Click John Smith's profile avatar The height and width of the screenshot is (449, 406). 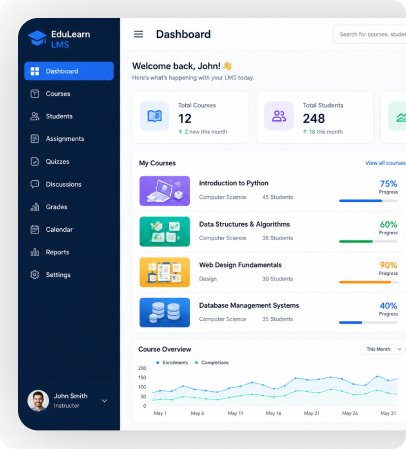tap(38, 400)
